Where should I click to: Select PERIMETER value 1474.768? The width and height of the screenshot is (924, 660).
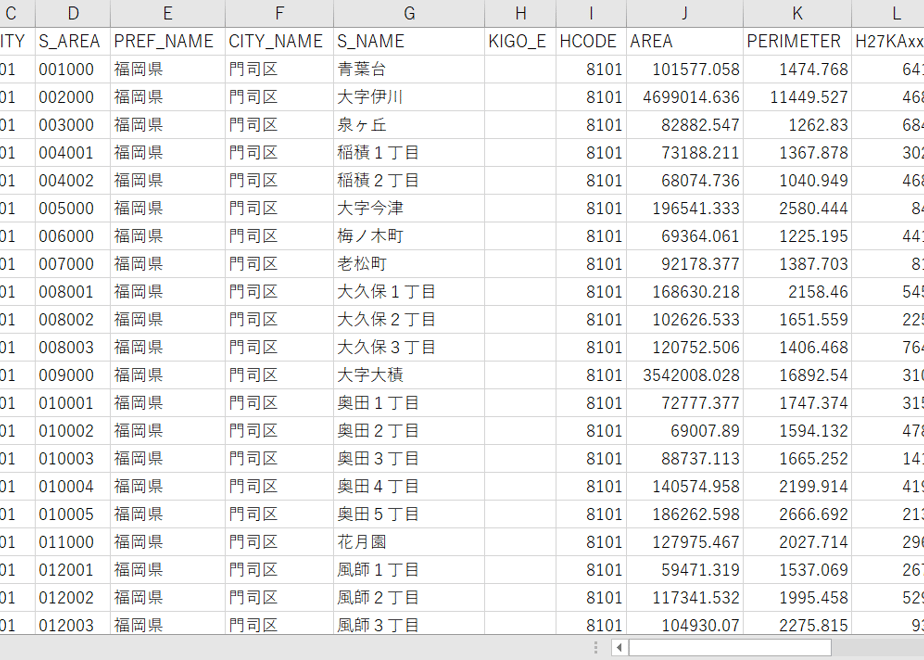click(x=797, y=70)
